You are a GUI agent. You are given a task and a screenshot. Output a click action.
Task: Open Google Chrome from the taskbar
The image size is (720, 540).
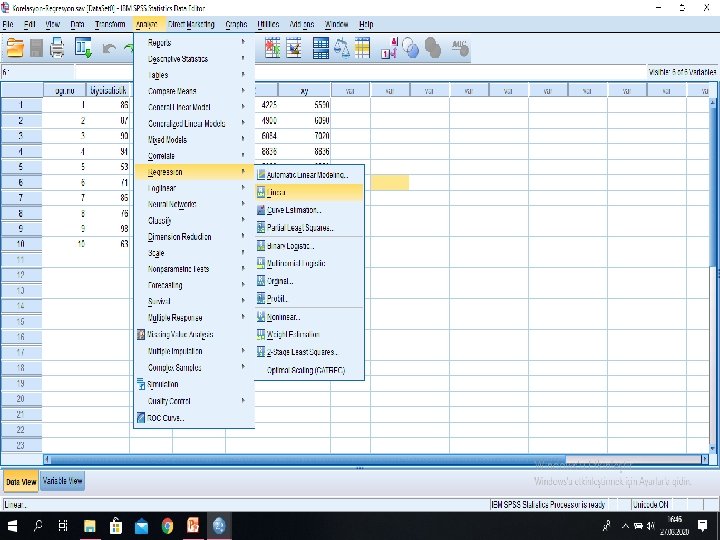[x=167, y=526]
